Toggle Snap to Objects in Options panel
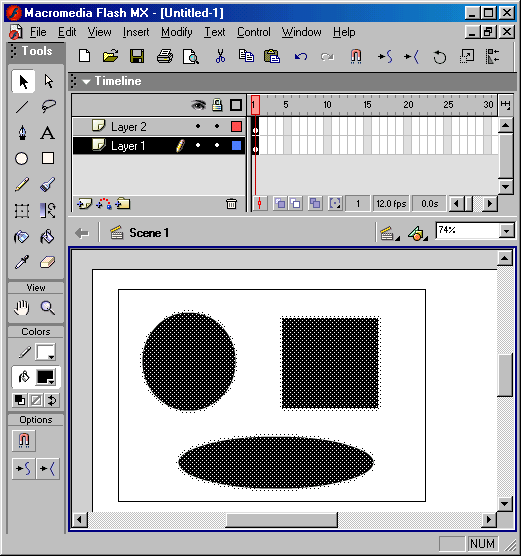 coord(24,441)
